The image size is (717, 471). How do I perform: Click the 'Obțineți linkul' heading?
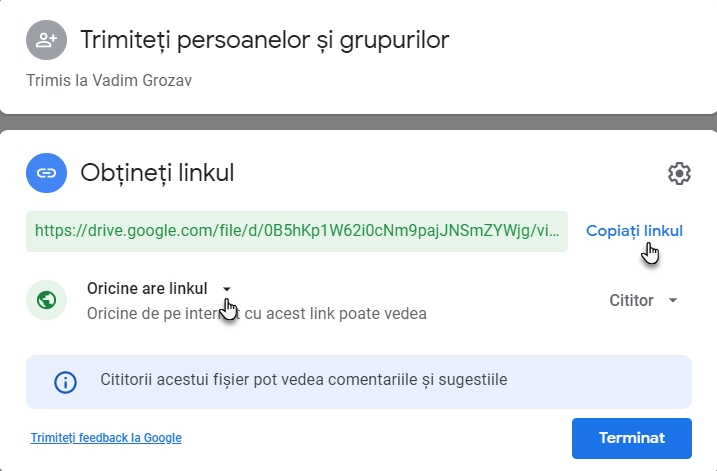[x=157, y=173]
